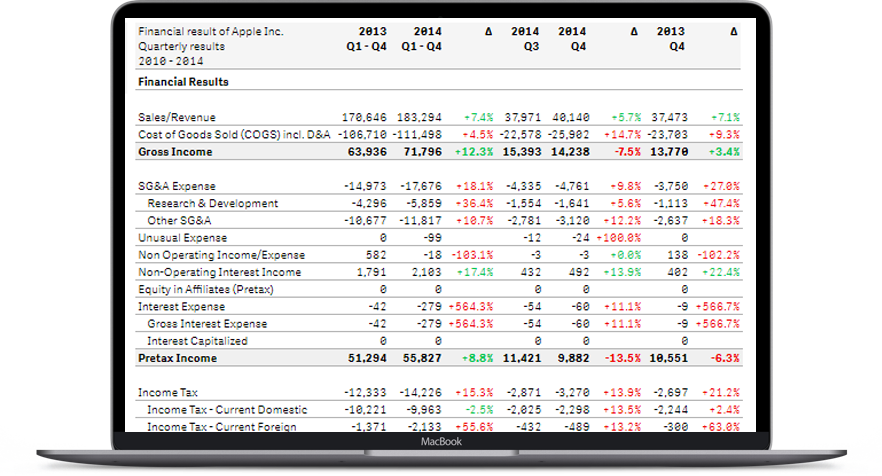The height and width of the screenshot is (476, 882).
Task: Click the -6.3% Pretax Income delta
Action: tap(725, 358)
